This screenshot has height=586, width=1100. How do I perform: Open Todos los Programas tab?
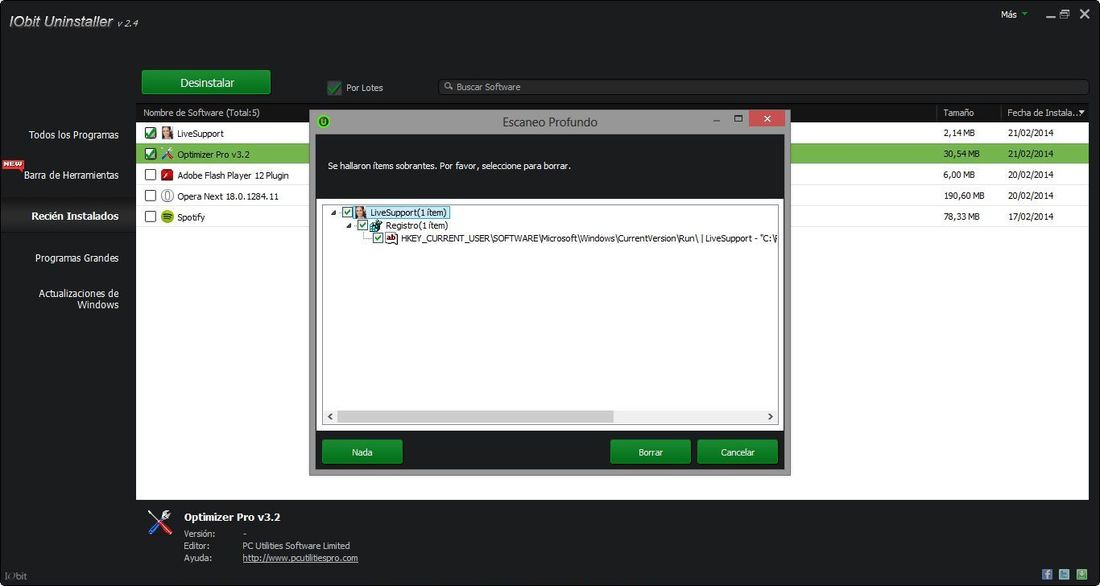click(74, 135)
